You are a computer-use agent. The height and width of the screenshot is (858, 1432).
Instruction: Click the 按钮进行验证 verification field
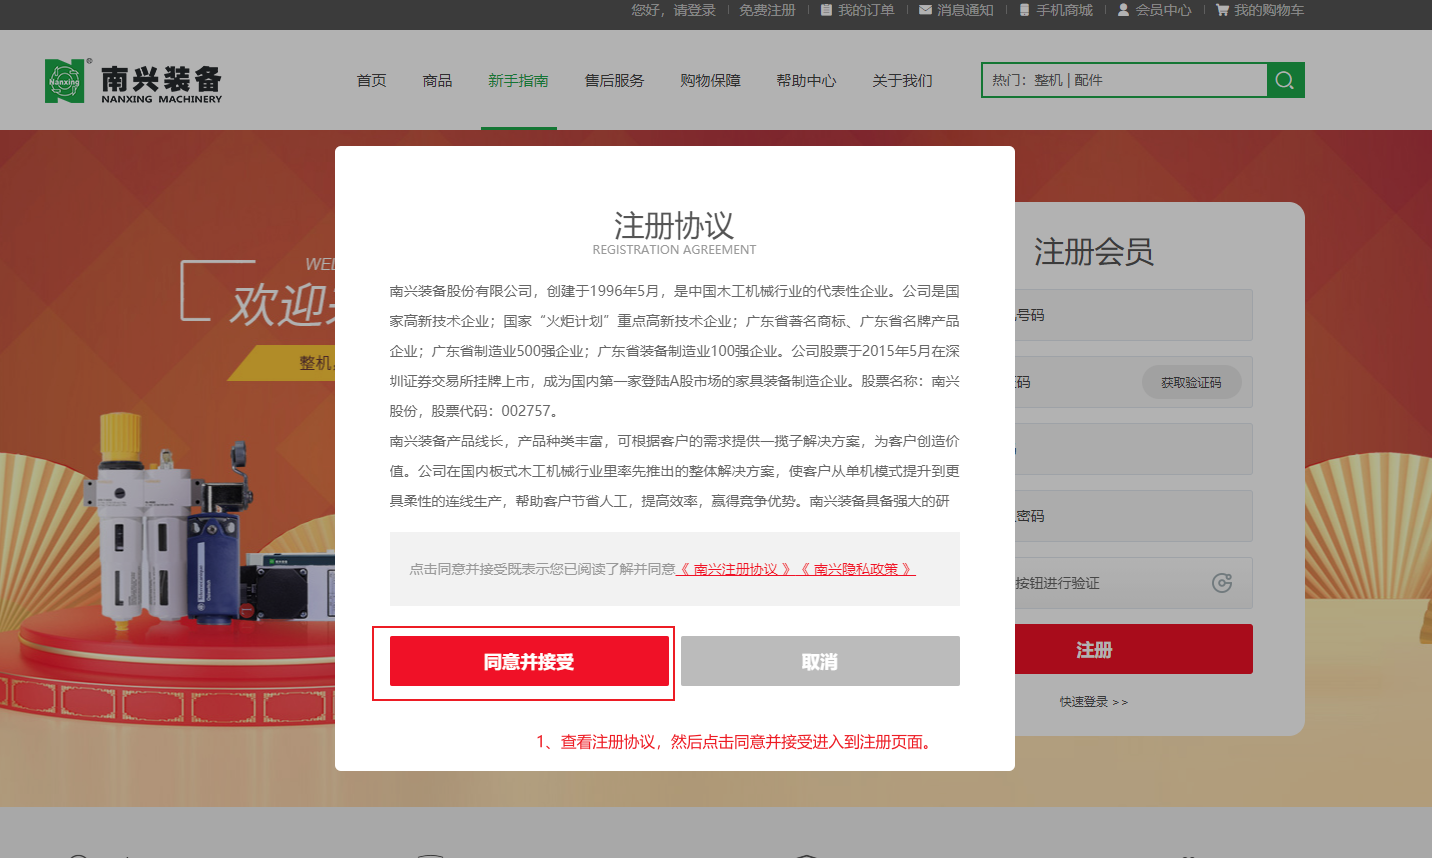coord(1134,583)
